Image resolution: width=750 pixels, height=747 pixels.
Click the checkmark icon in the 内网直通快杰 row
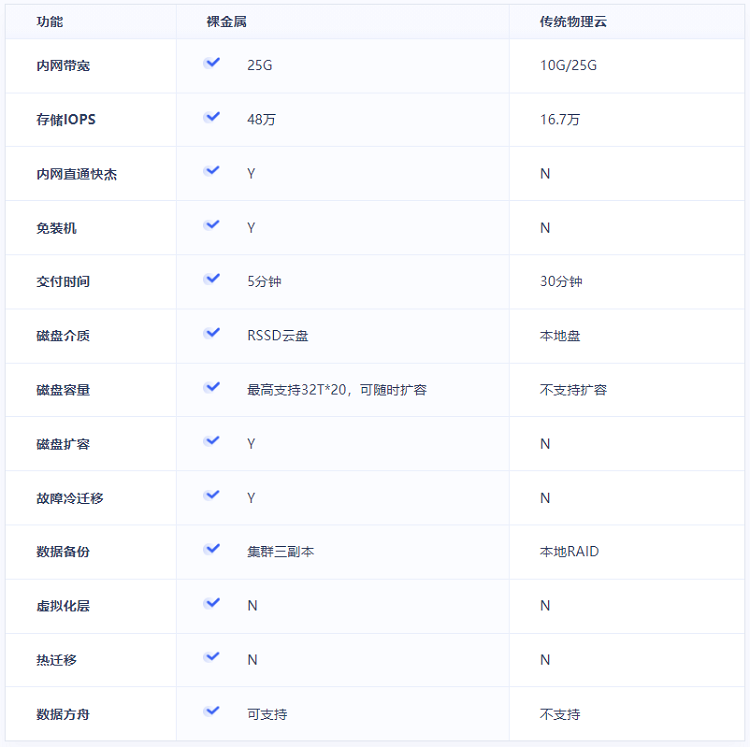coord(211,171)
